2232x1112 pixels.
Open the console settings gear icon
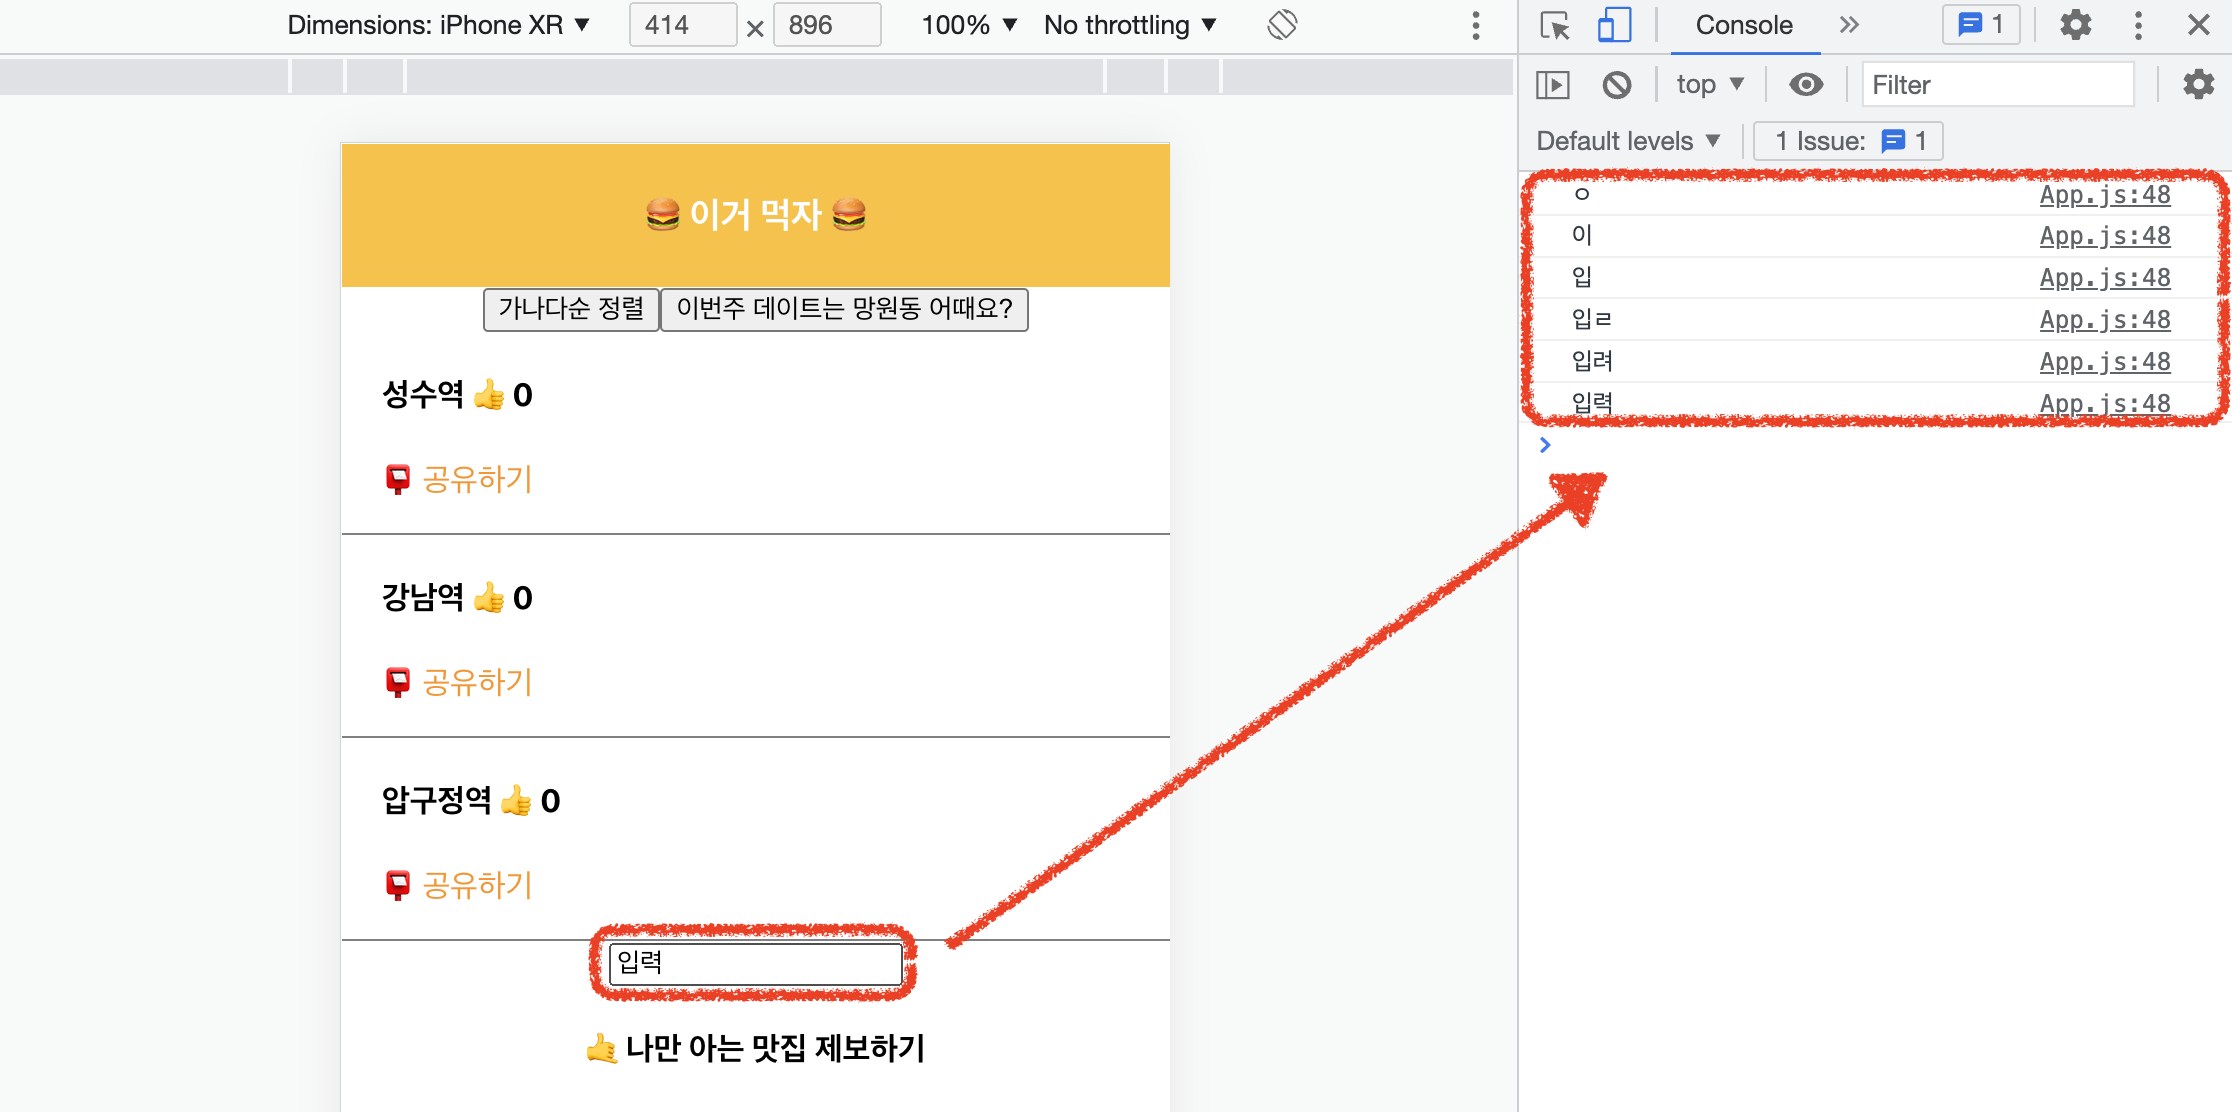(2198, 85)
